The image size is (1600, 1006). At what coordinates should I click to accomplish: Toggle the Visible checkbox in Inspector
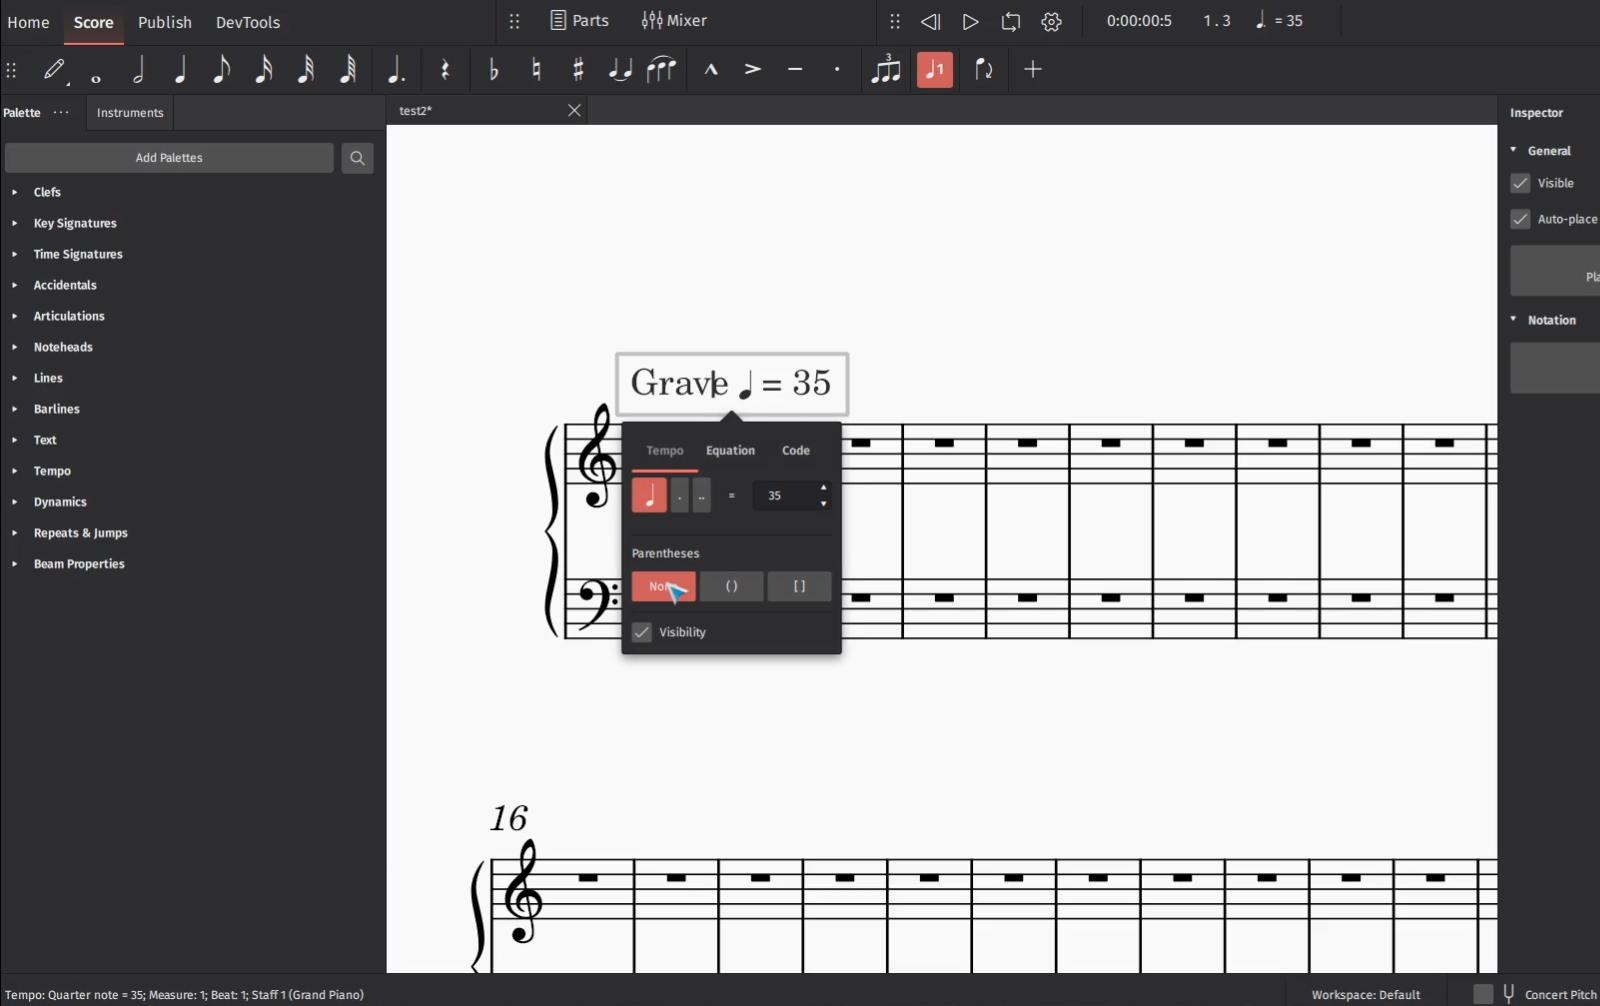click(1520, 183)
